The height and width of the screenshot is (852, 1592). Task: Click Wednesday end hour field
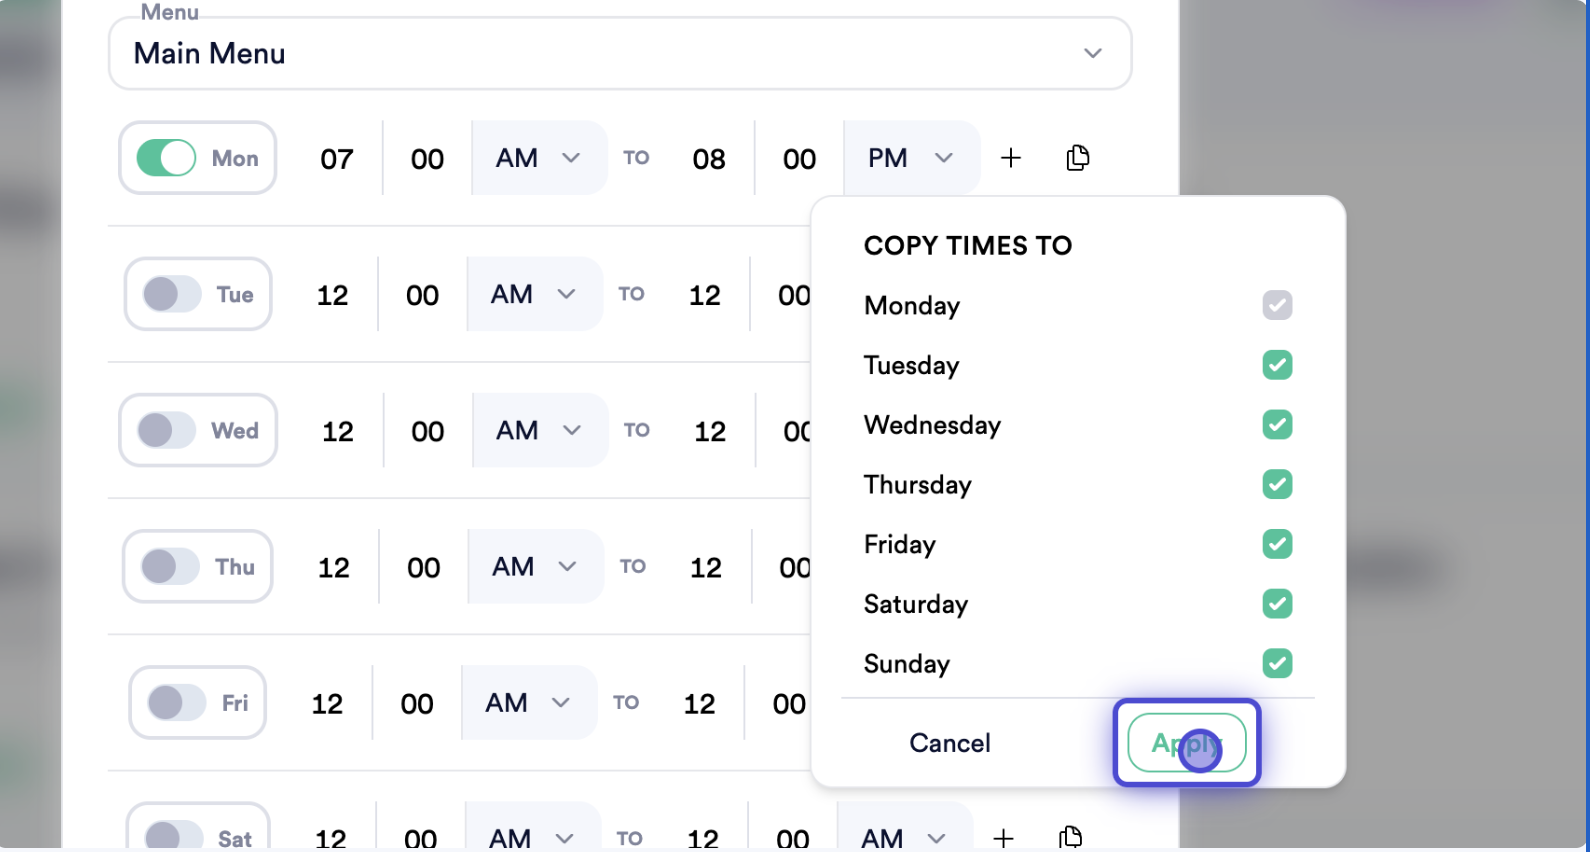(710, 431)
